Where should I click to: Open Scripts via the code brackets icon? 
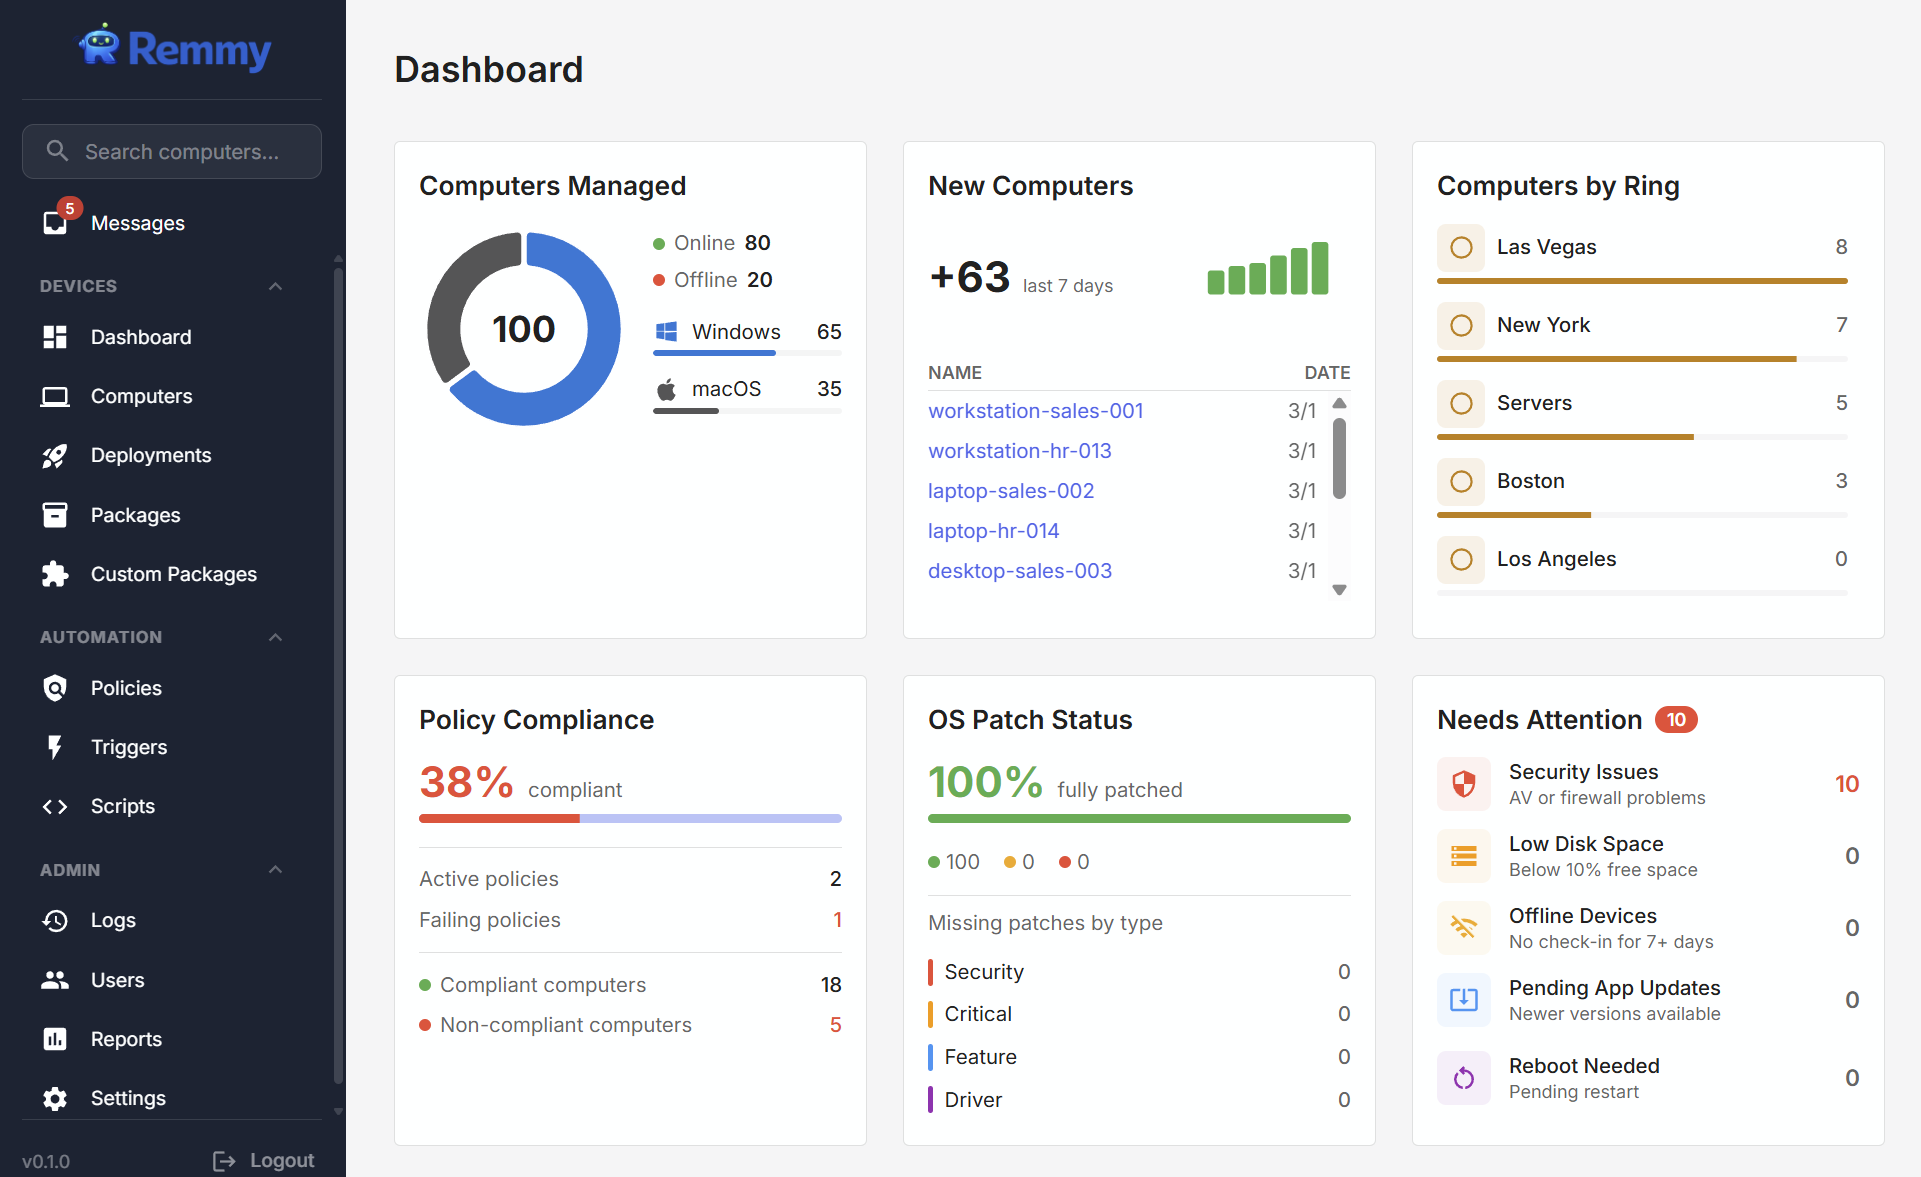tap(55, 806)
